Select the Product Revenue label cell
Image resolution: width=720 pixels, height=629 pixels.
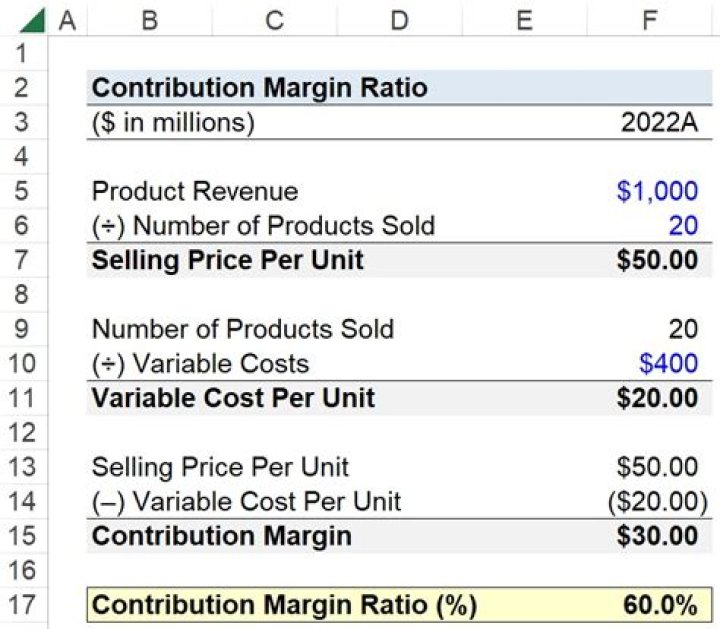tap(195, 191)
